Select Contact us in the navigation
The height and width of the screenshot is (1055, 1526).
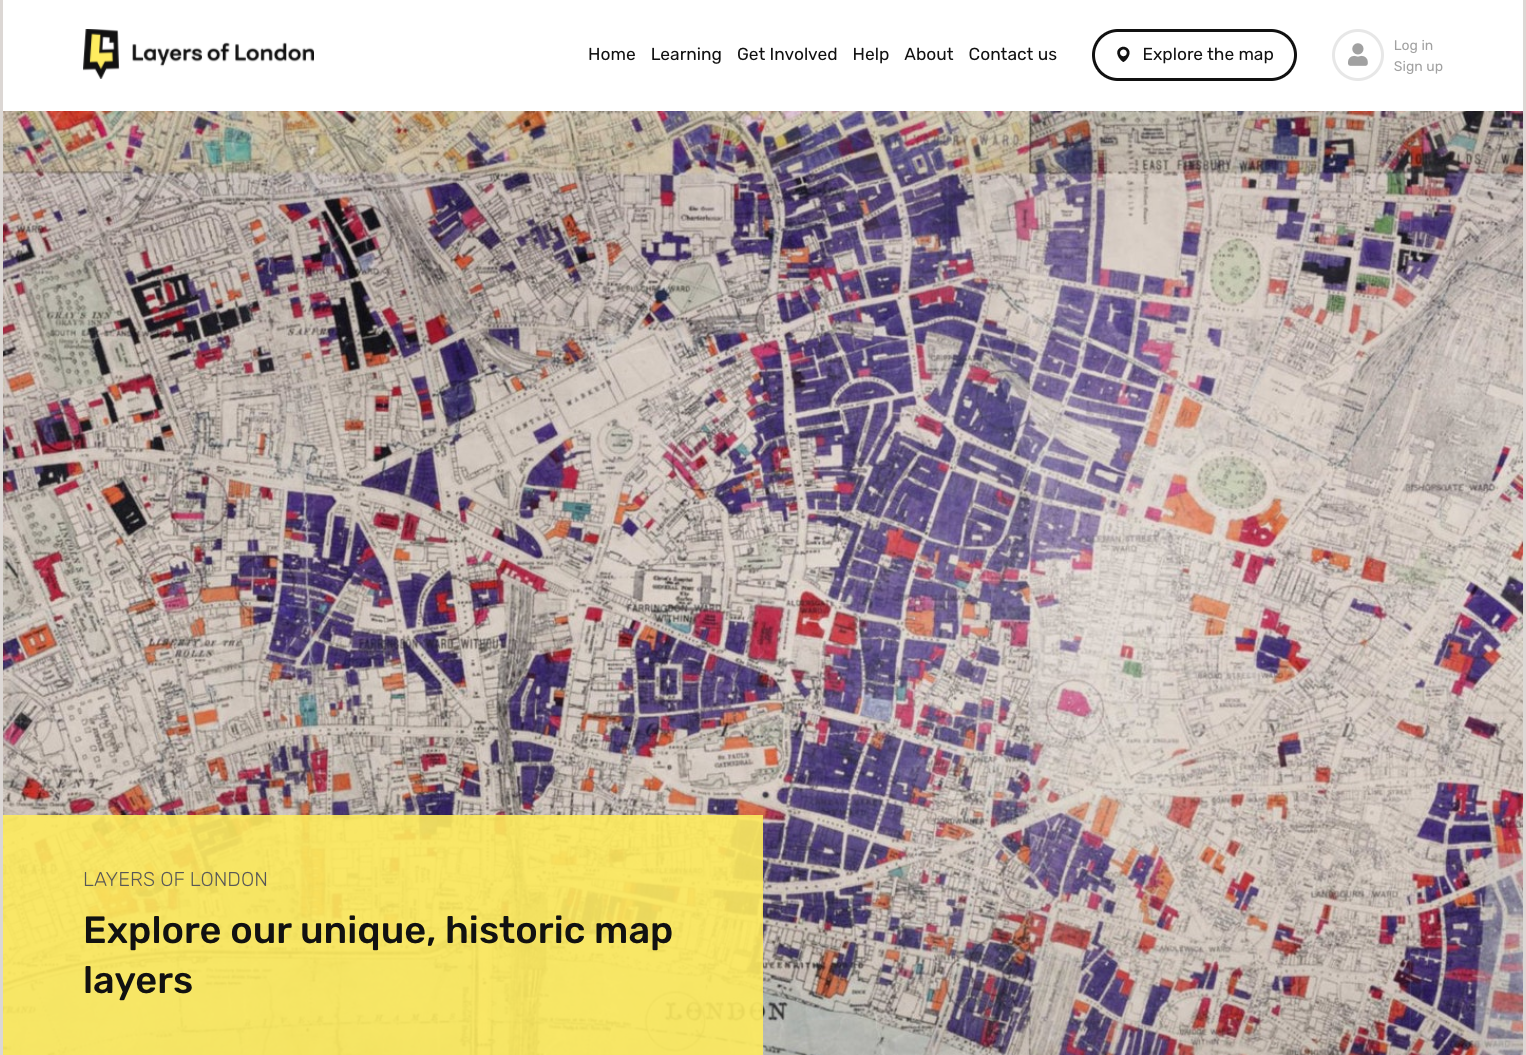[1012, 54]
